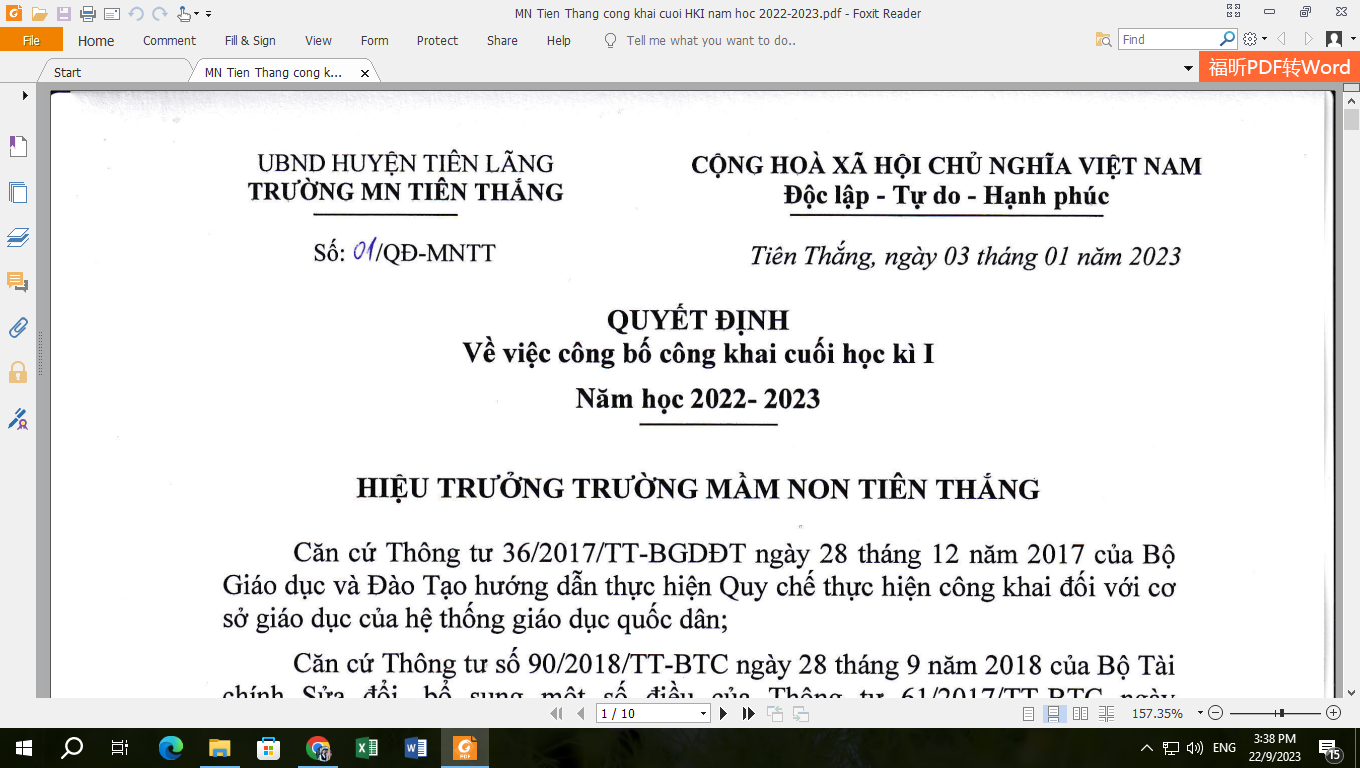Click the Save icon in title bar

click(x=63, y=14)
